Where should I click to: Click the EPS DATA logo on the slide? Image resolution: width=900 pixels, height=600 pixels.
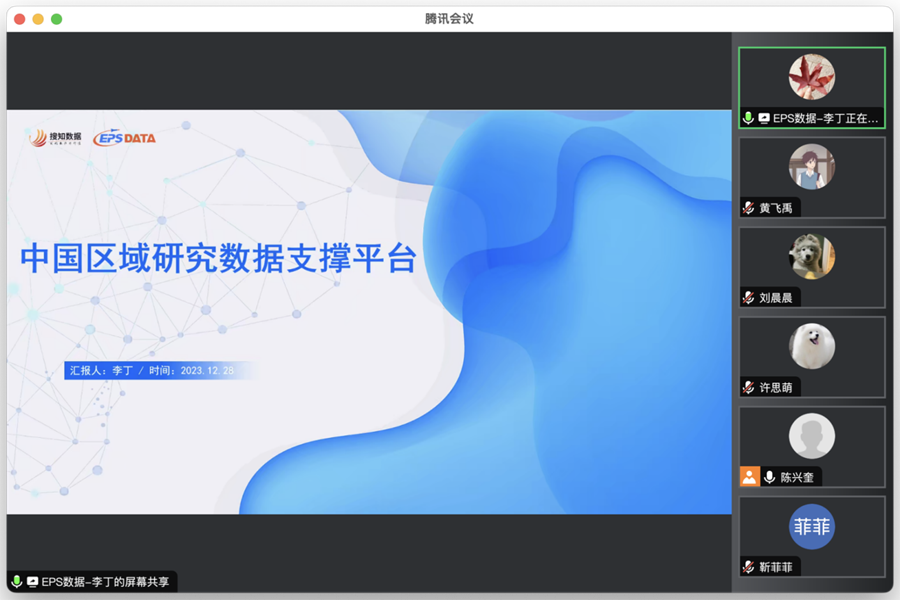[x=125, y=138]
